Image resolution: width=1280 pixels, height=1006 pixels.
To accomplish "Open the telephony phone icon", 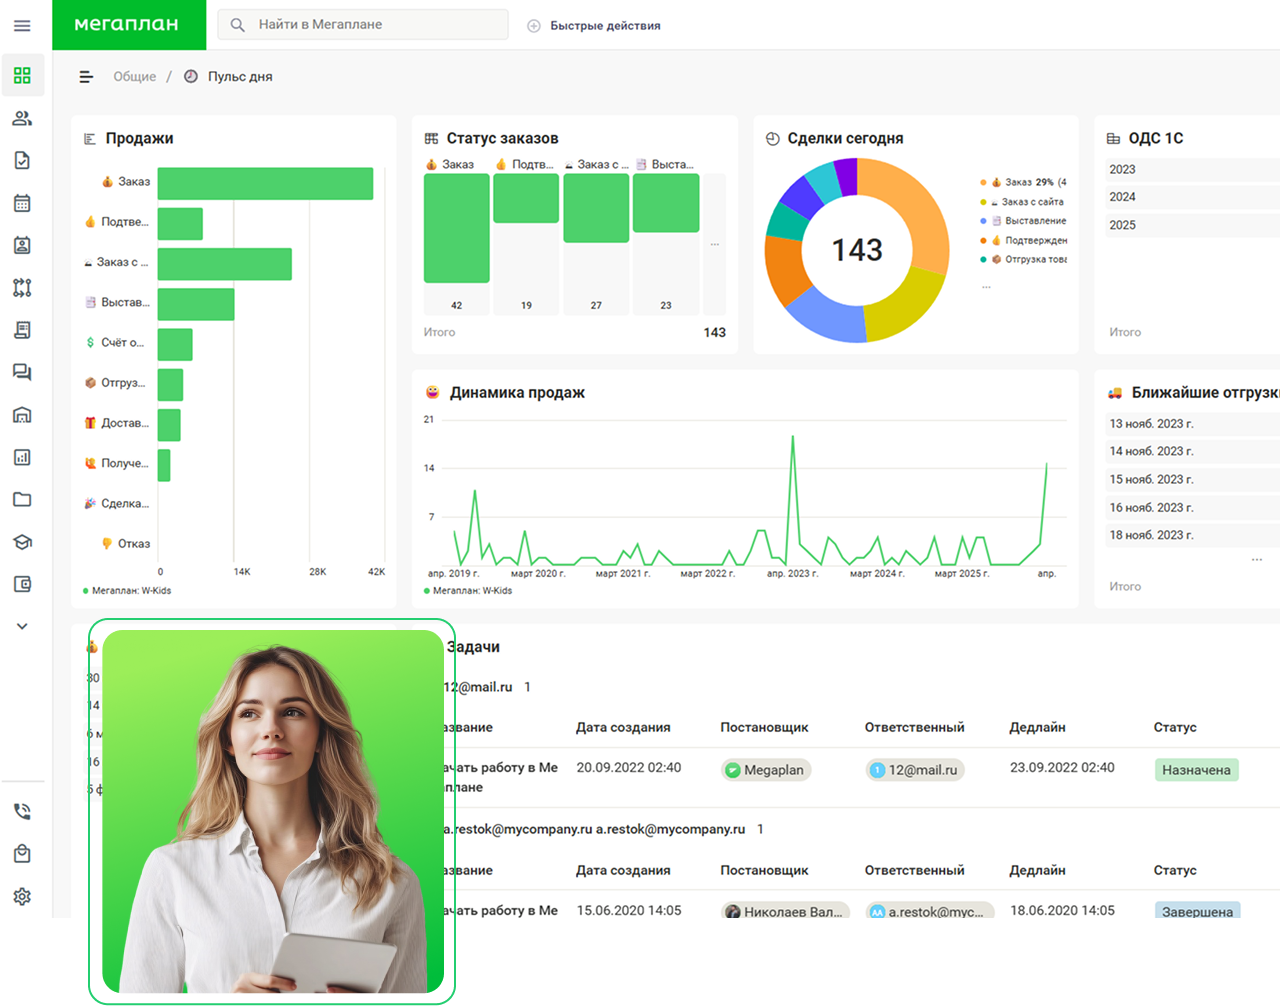I will tap(22, 812).
